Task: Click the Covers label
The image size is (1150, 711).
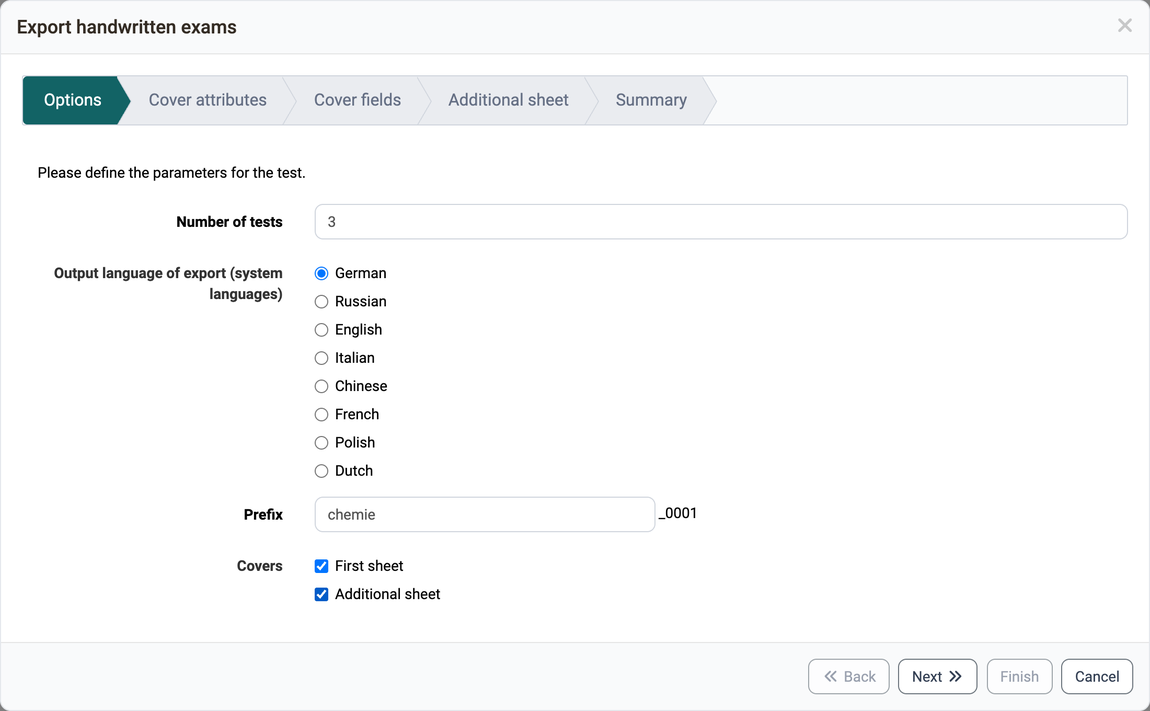Action: pyautogui.click(x=260, y=566)
